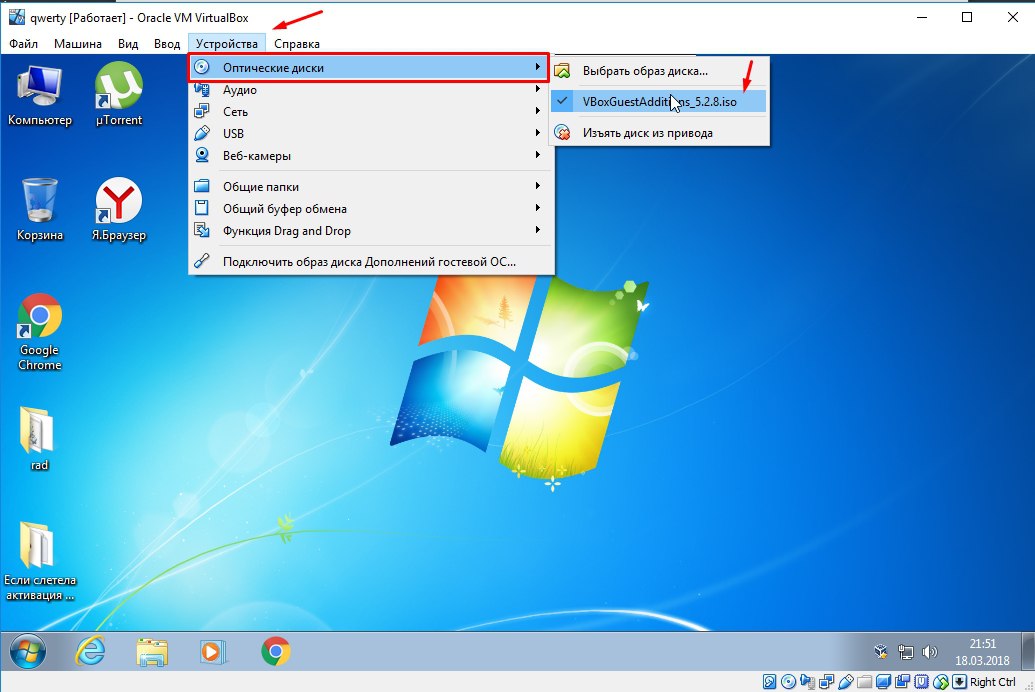Expand the Общий буфер обмена submenu
This screenshot has width=1035, height=692.
tap(371, 209)
